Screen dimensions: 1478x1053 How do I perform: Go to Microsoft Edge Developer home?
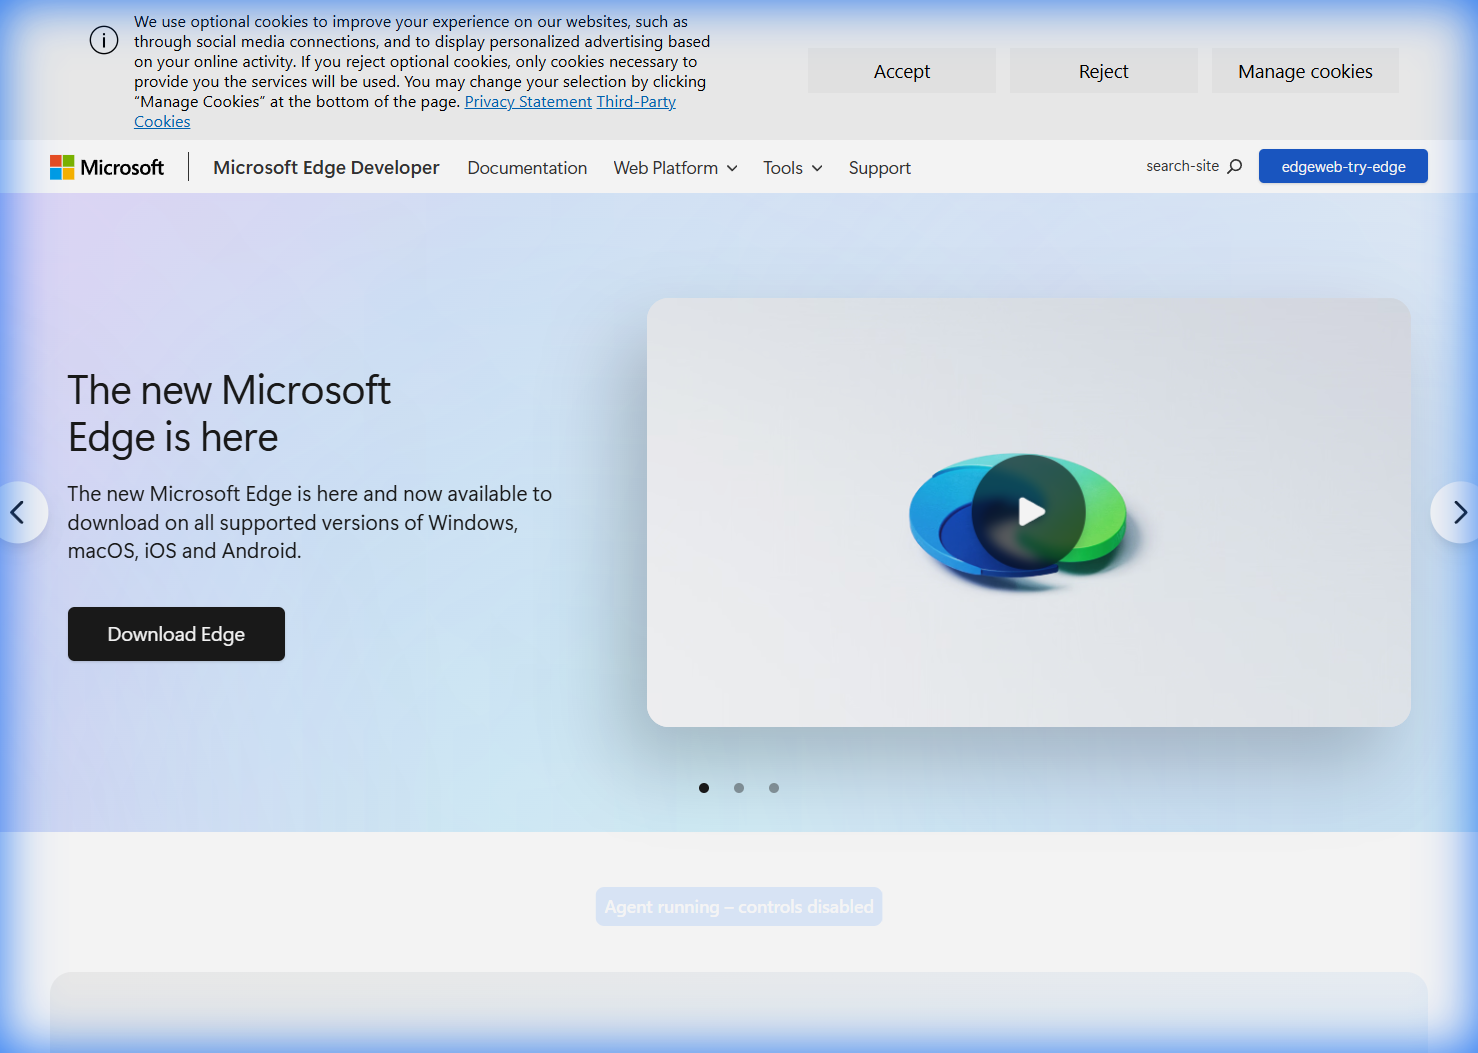pos(326,167)
